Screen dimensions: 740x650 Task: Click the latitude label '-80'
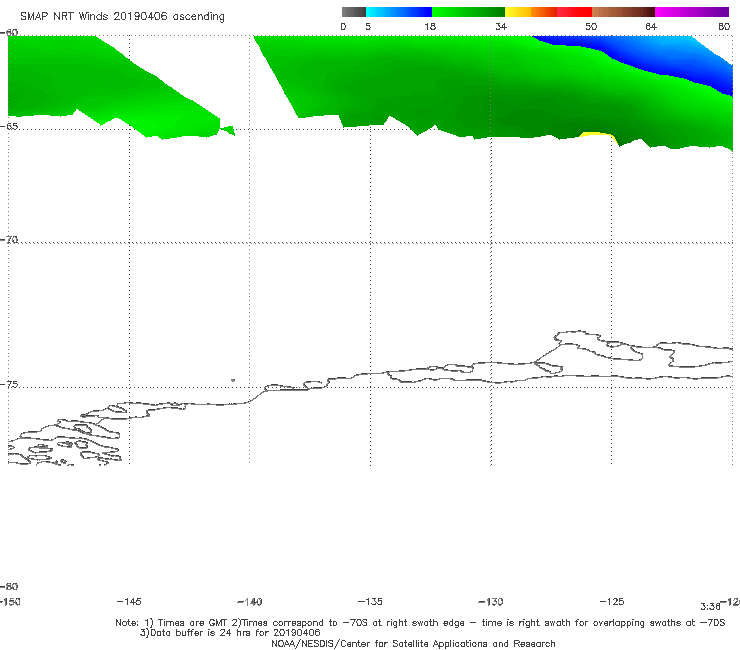point(9,586)
